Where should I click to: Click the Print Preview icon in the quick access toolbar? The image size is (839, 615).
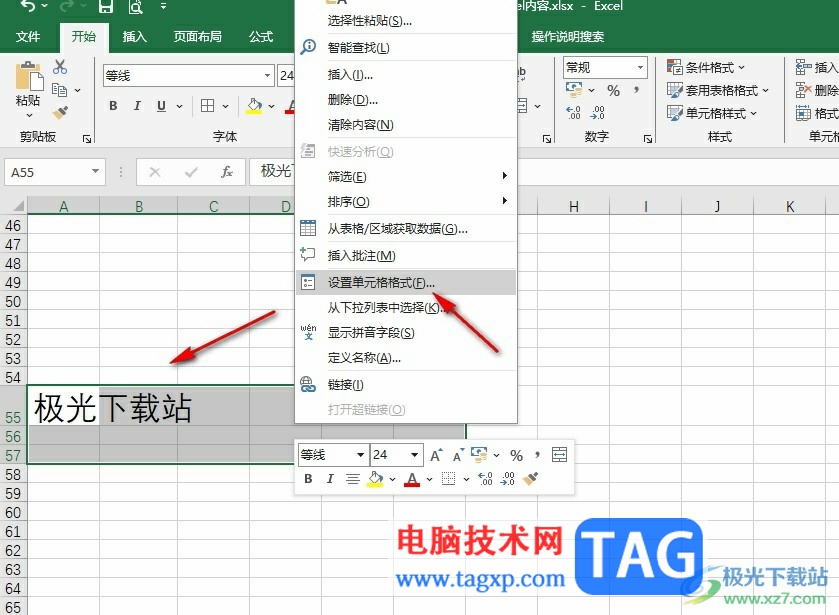(136, 6)
